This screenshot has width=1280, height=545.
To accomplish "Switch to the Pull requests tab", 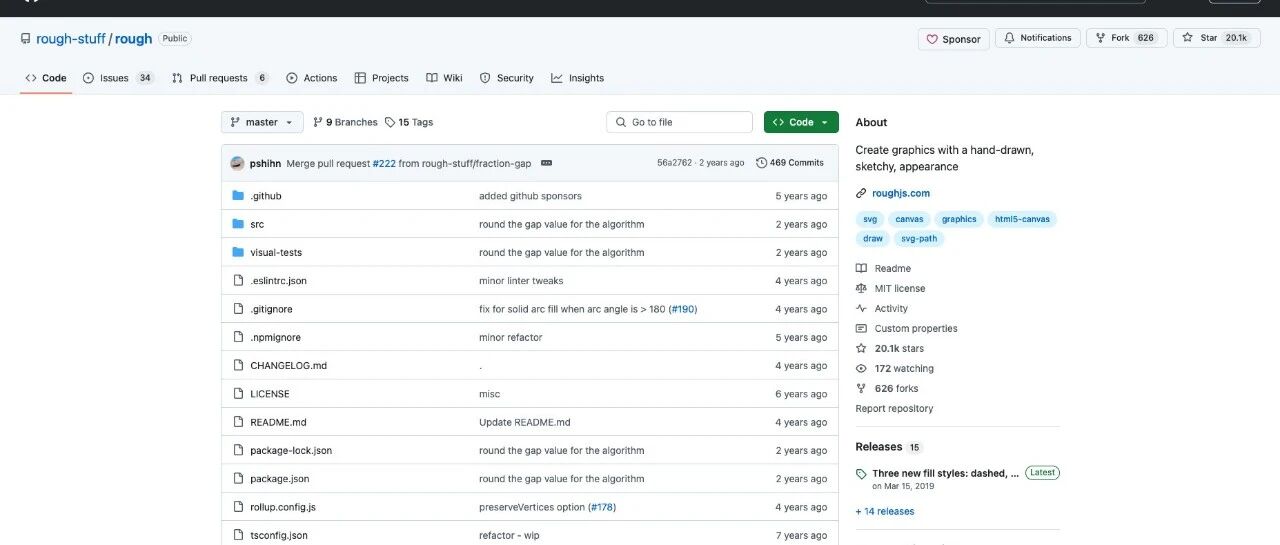I will coord(220,78).
